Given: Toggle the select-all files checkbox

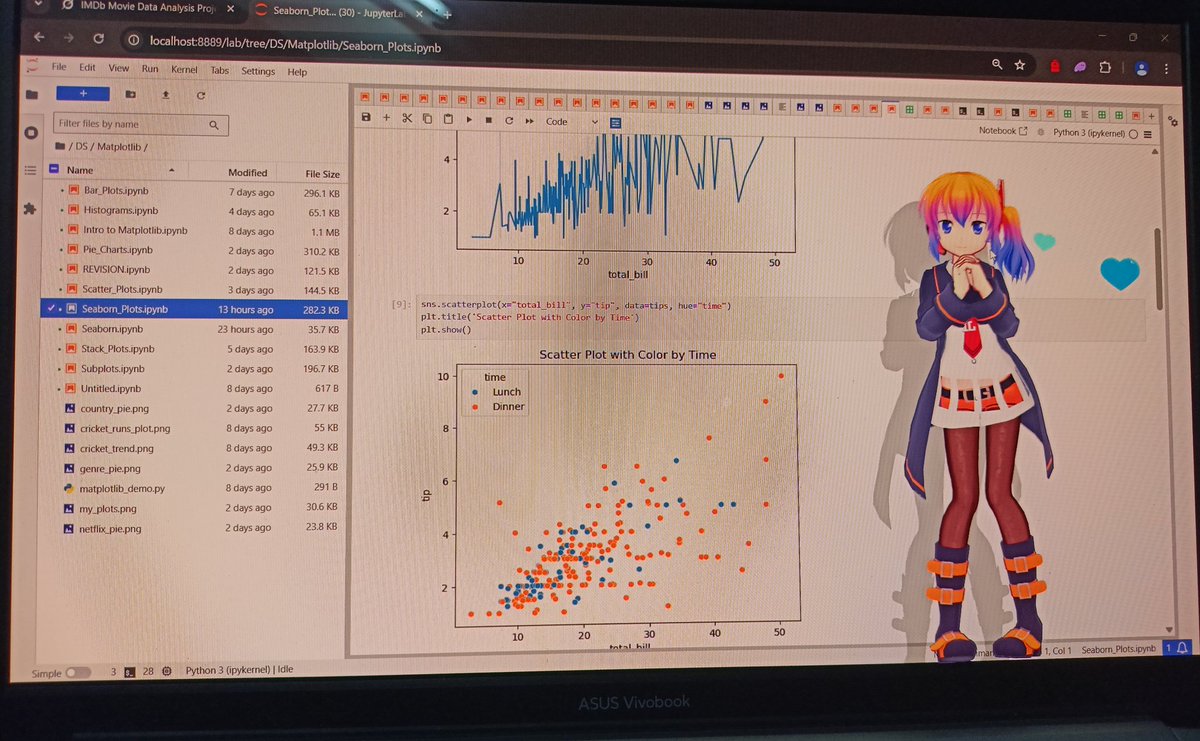Looking at the screenshot, I should click(54, 171).
